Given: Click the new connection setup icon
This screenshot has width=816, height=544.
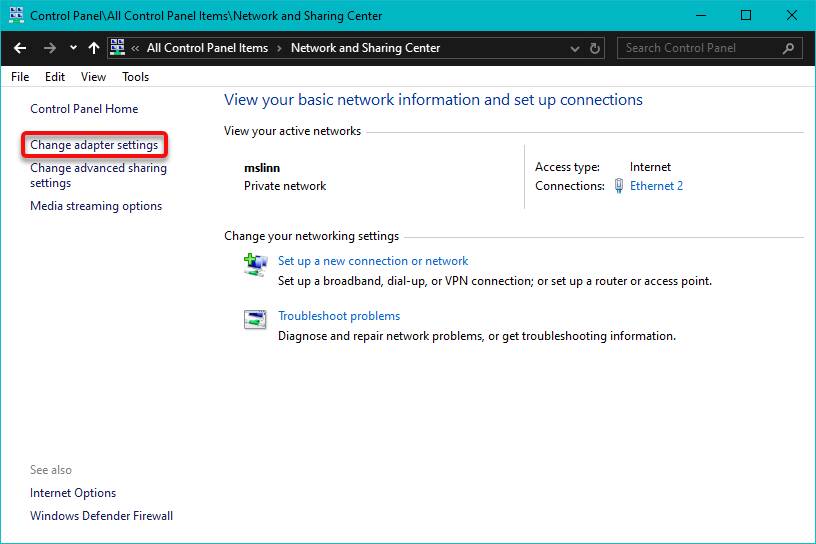Looking at the screenshot, I should (x=255, y=263).
